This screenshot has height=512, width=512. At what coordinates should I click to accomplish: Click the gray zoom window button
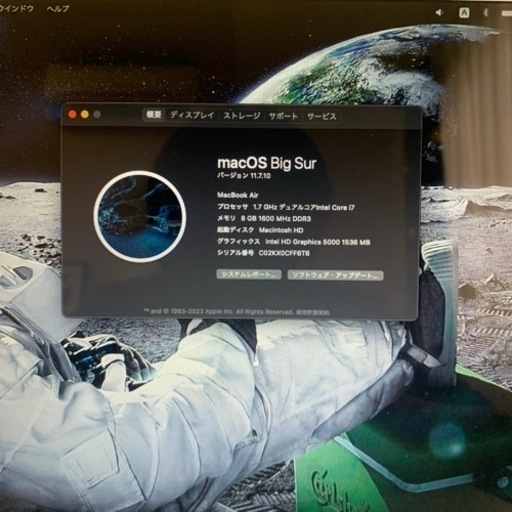click(x=97, y=114)
